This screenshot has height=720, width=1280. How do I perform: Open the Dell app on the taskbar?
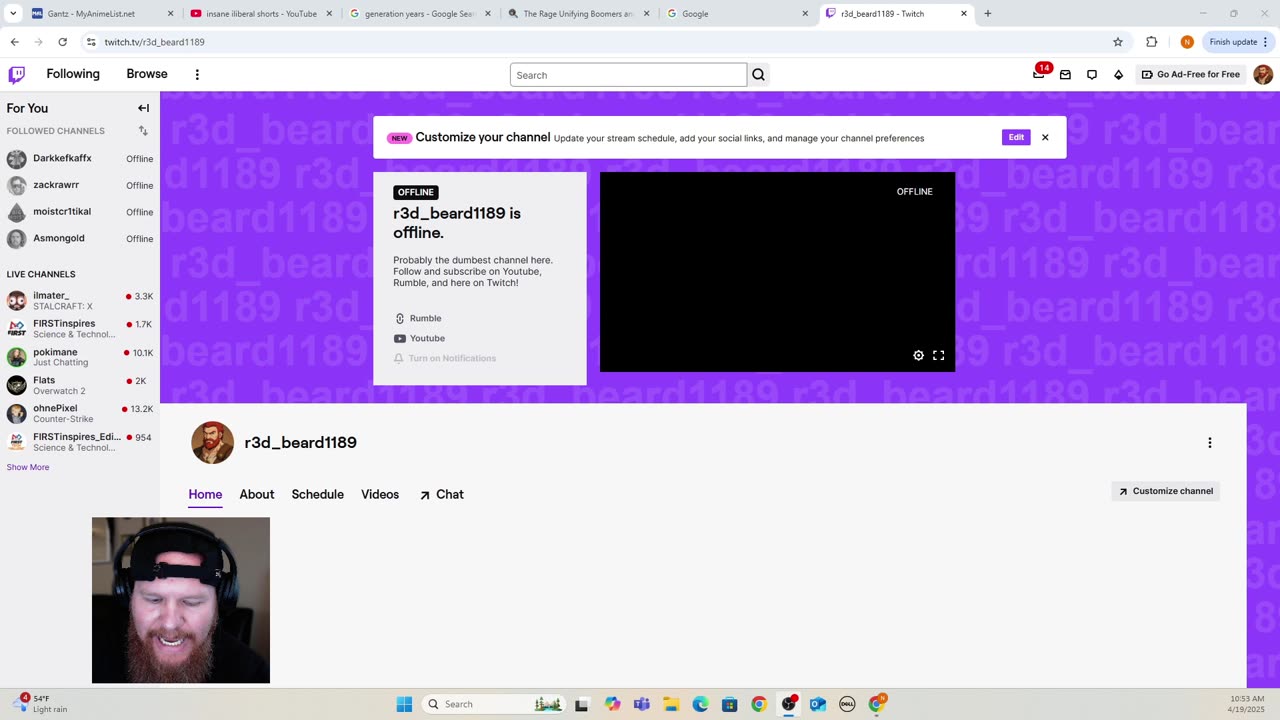point(847,704)
